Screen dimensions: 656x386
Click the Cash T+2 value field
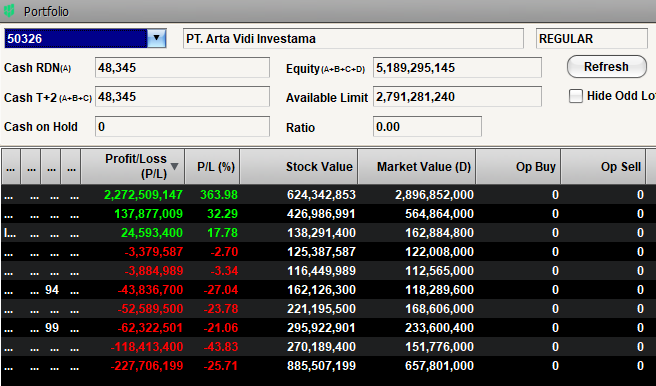tap(182, 97)
